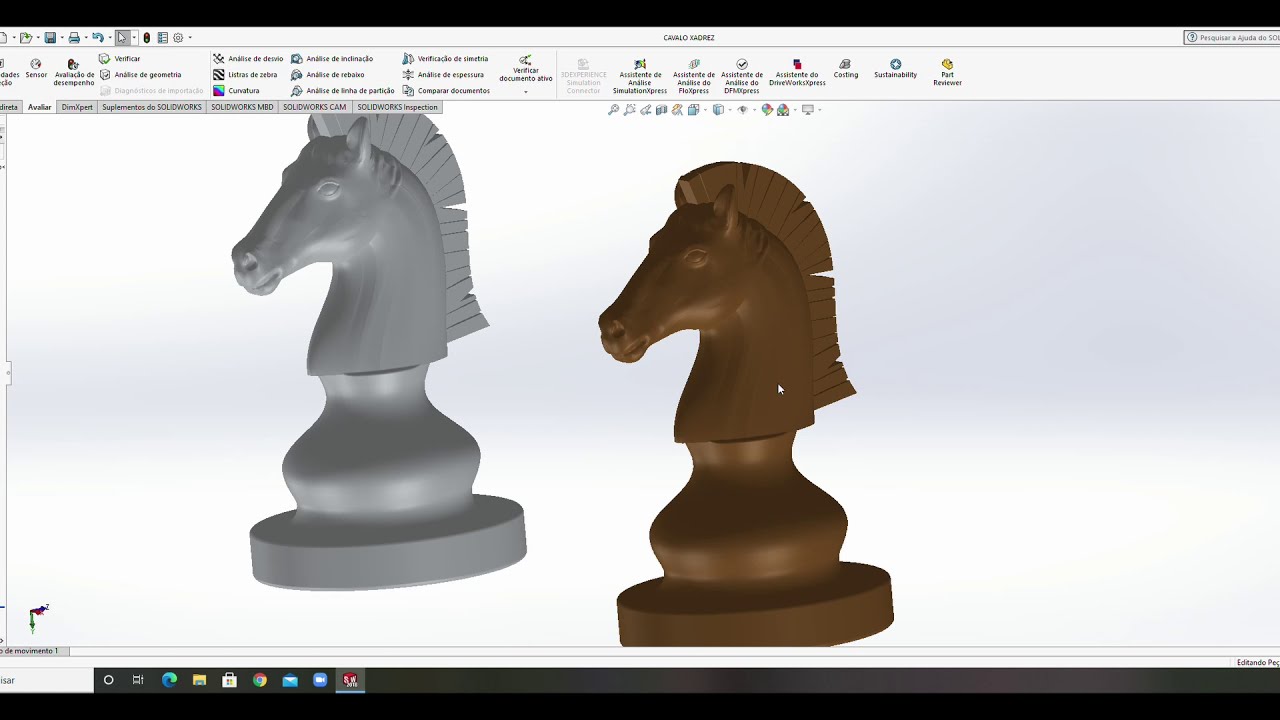The image size is (1280, 720).
Task: Open the Options gear icon
Action: point(178,38)
